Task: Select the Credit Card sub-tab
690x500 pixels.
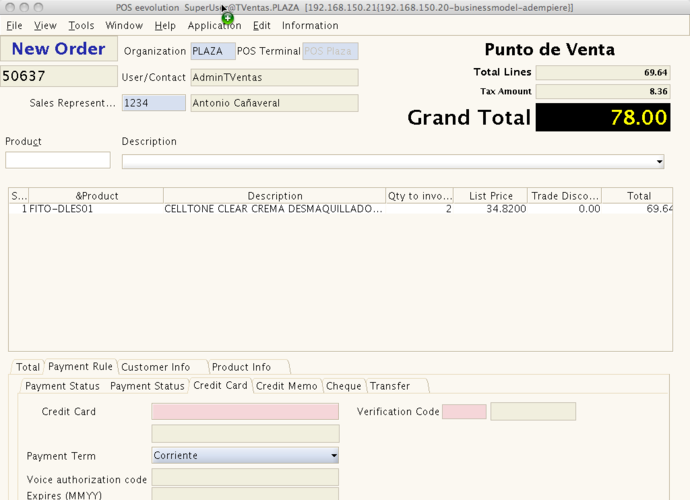Action: coord(220,386)
